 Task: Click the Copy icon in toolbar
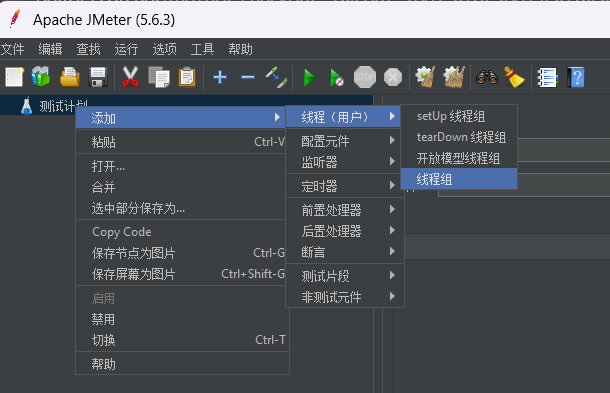pos(159,77)
